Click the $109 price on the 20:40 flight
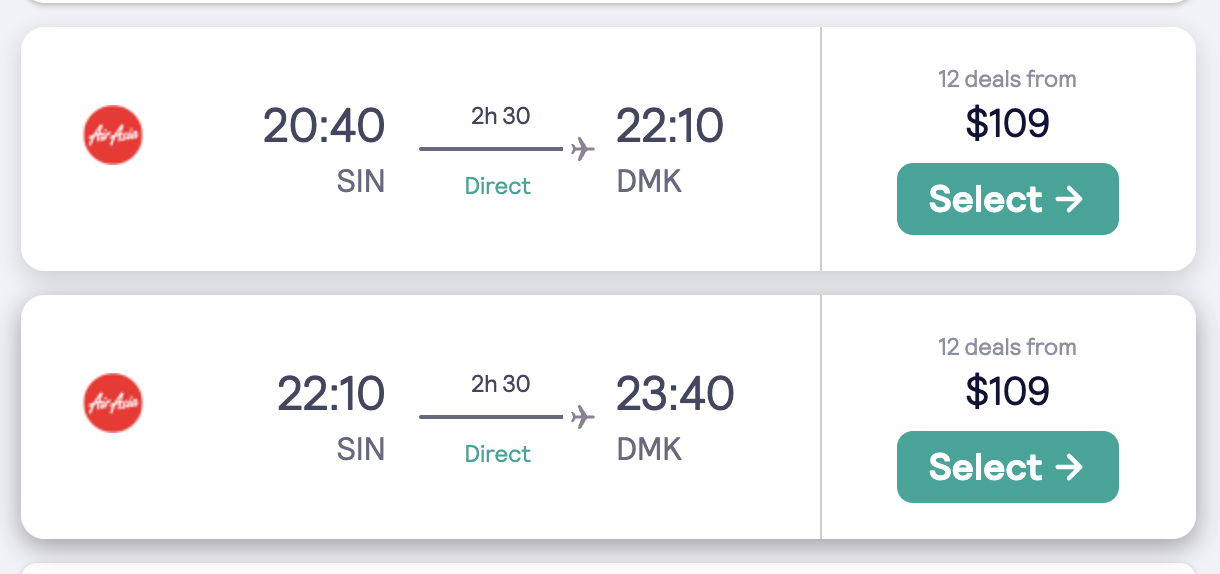1220x574 pixels. click(x=1007, y=122)
